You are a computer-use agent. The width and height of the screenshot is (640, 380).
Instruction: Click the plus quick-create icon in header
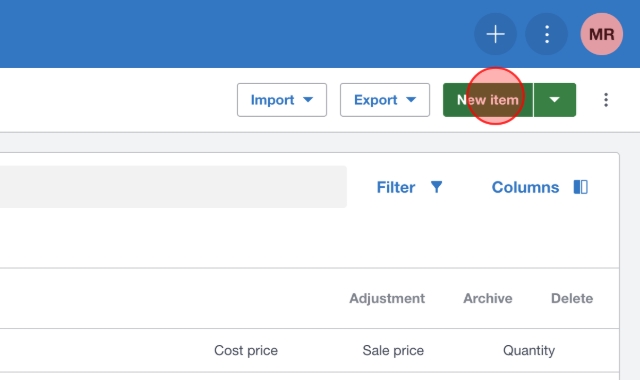coord(495,34)
